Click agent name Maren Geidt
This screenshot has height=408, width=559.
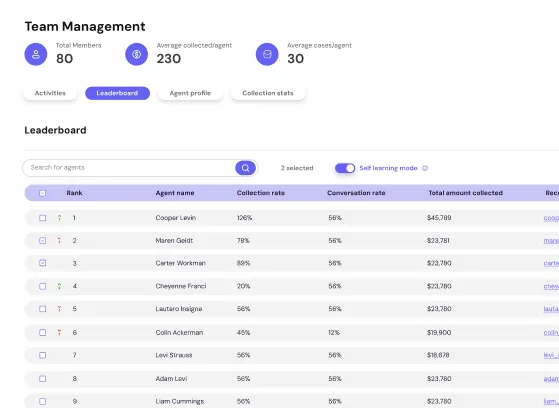(174, 240)
